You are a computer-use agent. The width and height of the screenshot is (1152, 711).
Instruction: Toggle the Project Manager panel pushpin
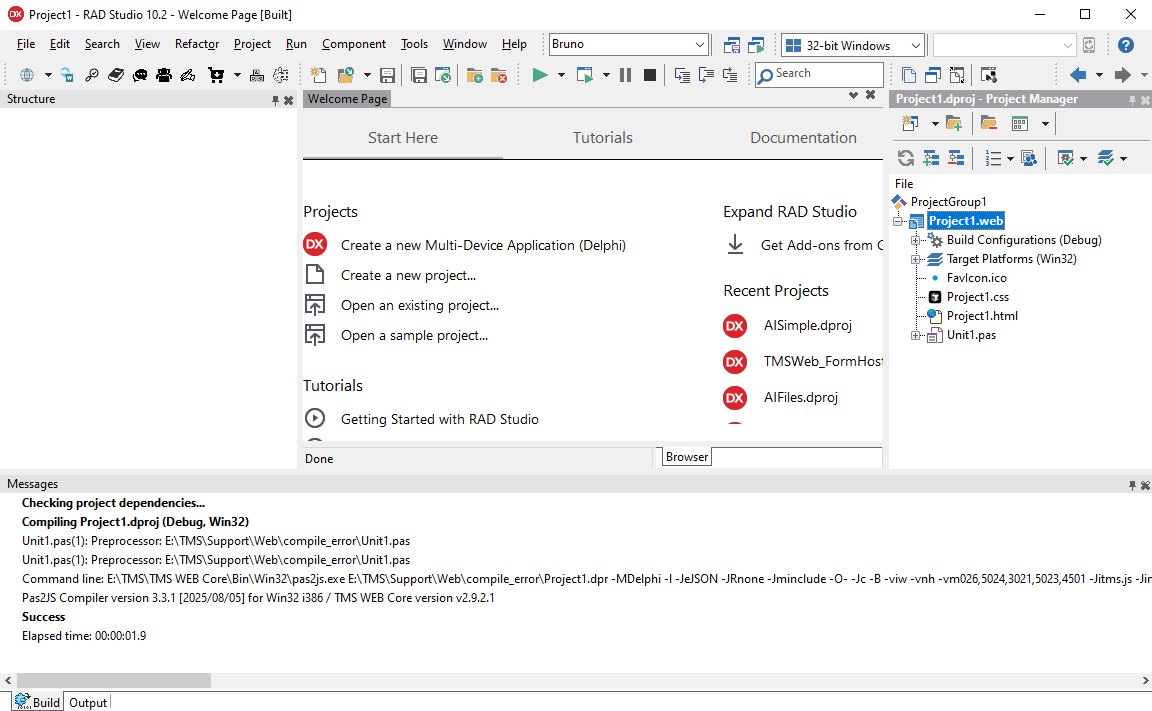[x=1132, y=100]
